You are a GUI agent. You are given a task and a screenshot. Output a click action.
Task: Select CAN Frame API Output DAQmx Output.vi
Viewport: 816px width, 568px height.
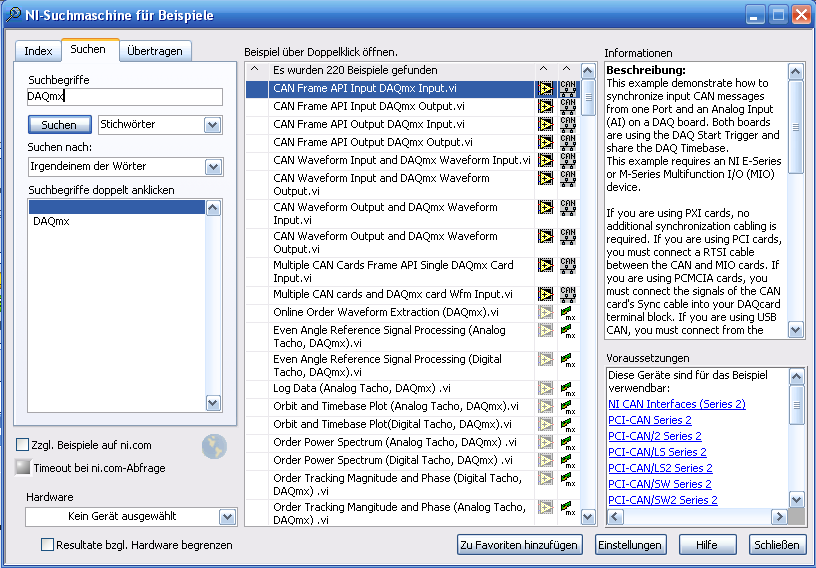(x=401, y=142)
